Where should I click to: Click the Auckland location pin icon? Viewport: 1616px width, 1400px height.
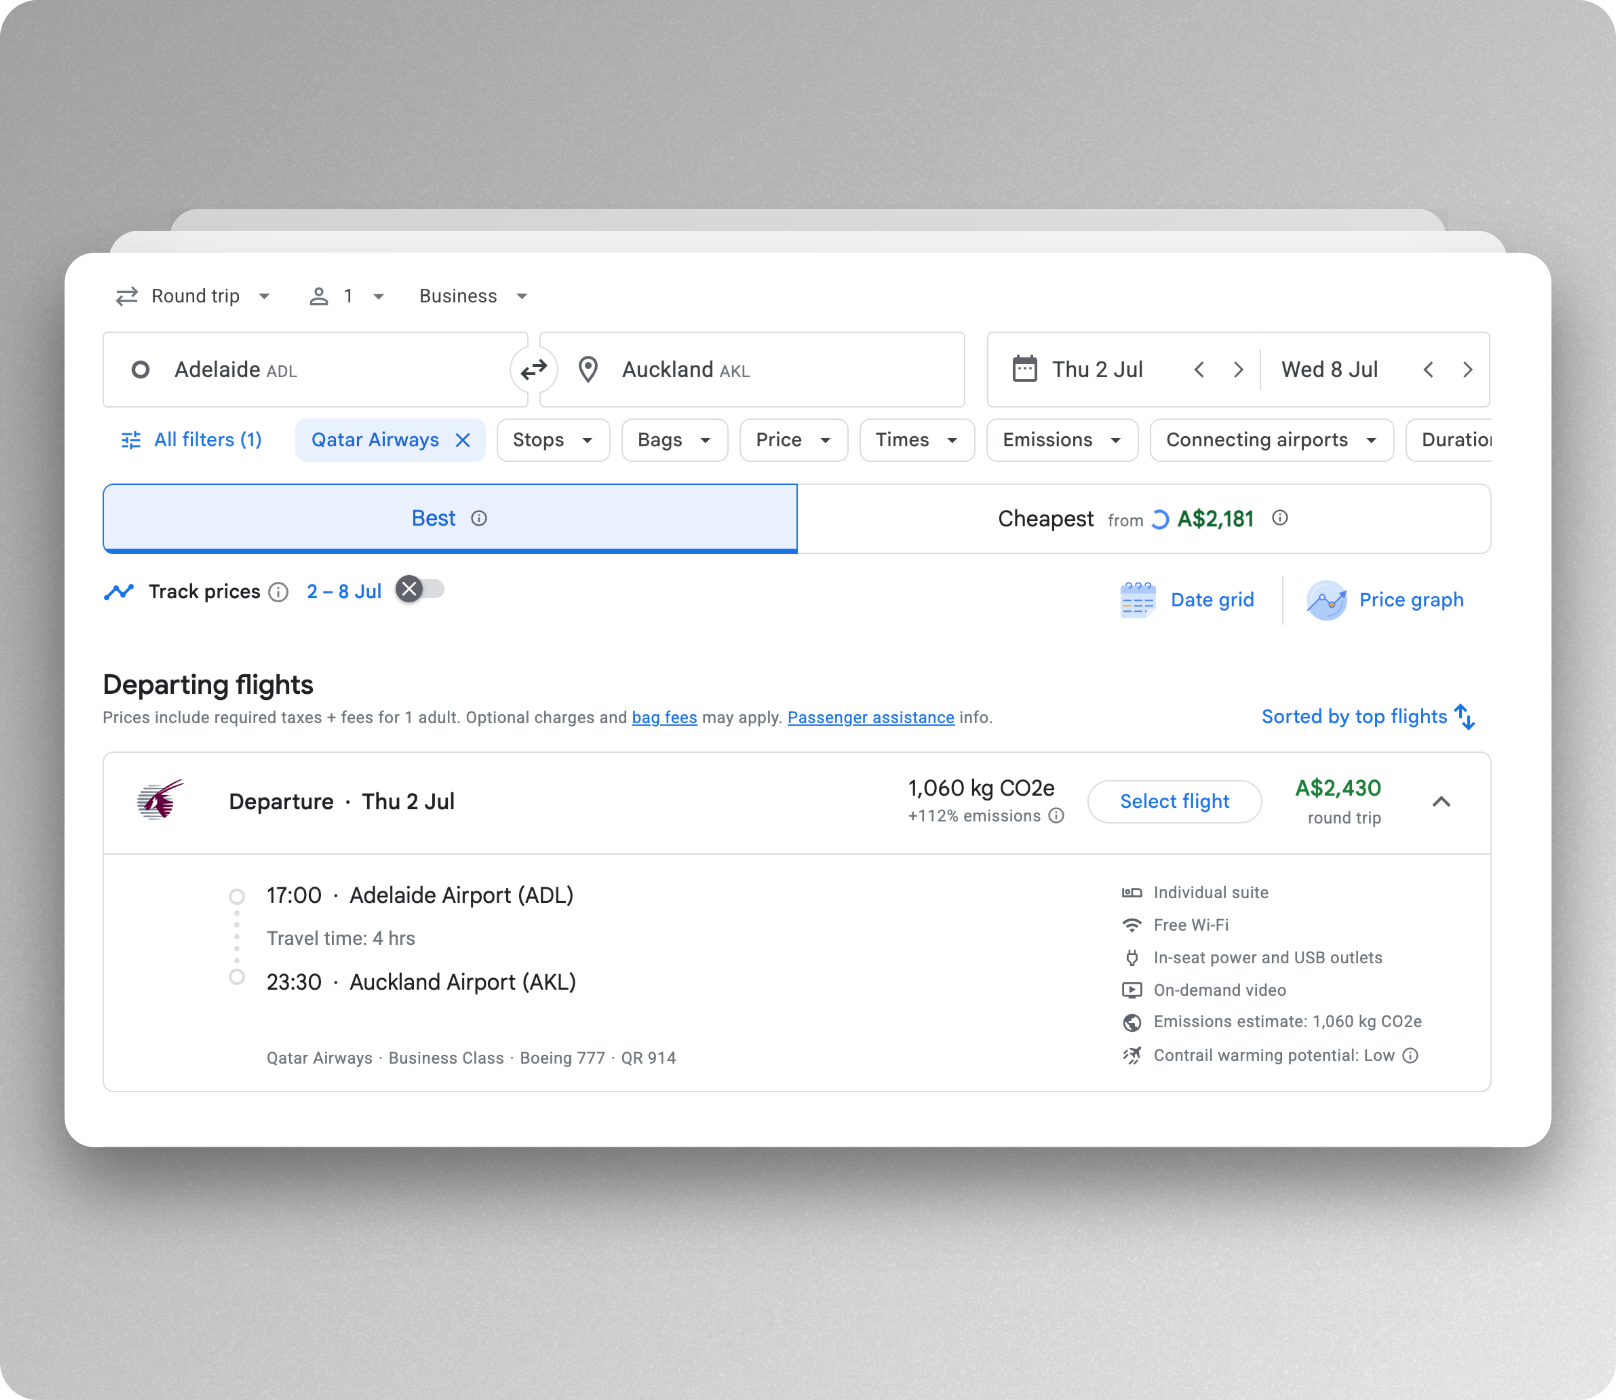pyautogui.click(x=589, y=370)
